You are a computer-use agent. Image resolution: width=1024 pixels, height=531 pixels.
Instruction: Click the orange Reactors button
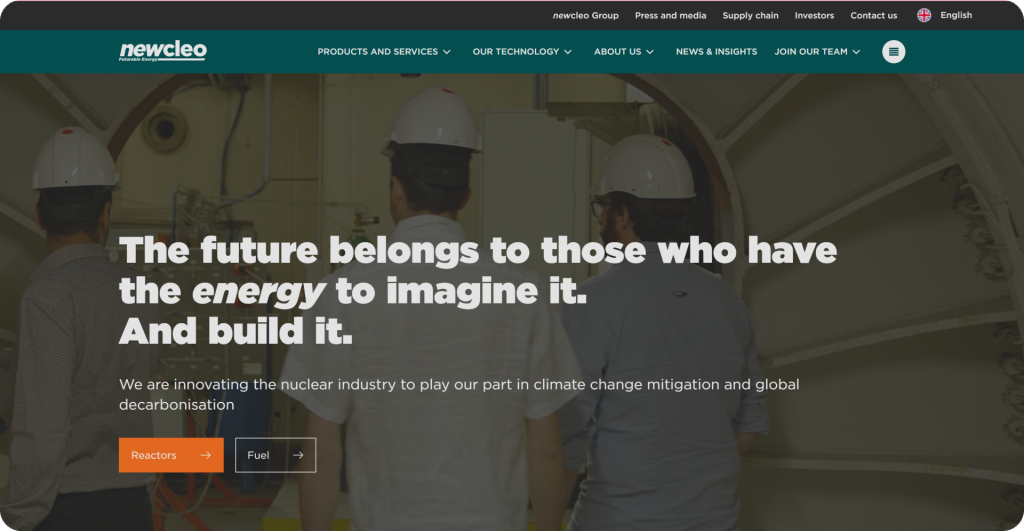[x=171, y=455]
